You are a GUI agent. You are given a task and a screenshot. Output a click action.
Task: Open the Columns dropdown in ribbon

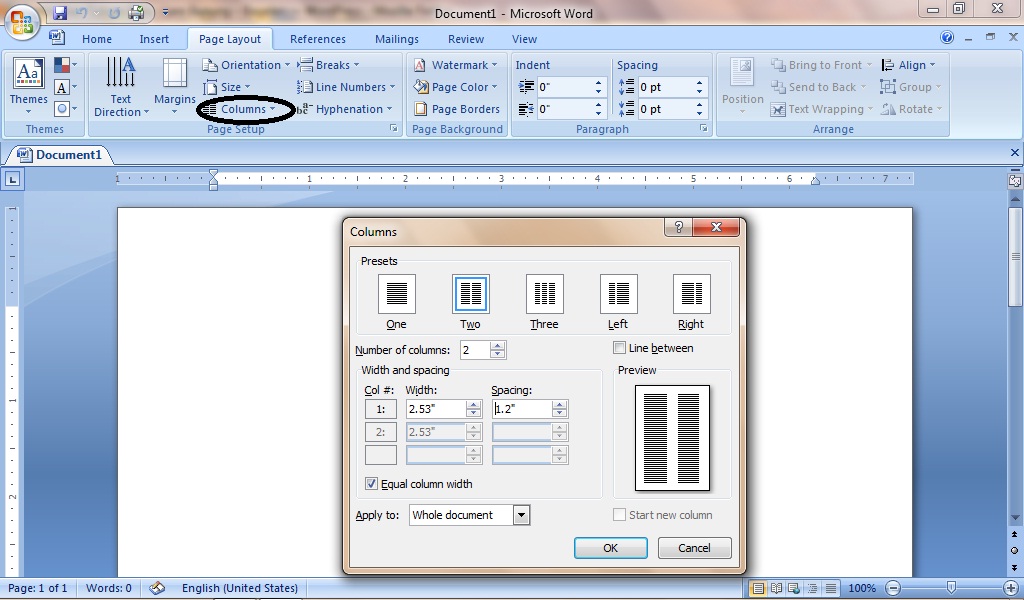(x=239, y=109)
